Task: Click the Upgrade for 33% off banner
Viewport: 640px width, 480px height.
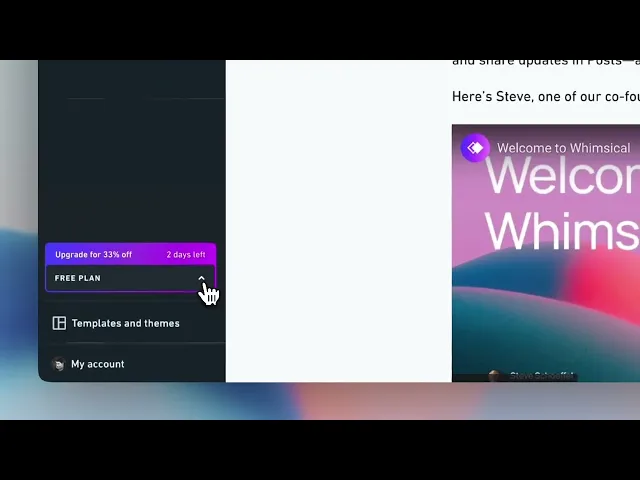Action: [130, 254]
